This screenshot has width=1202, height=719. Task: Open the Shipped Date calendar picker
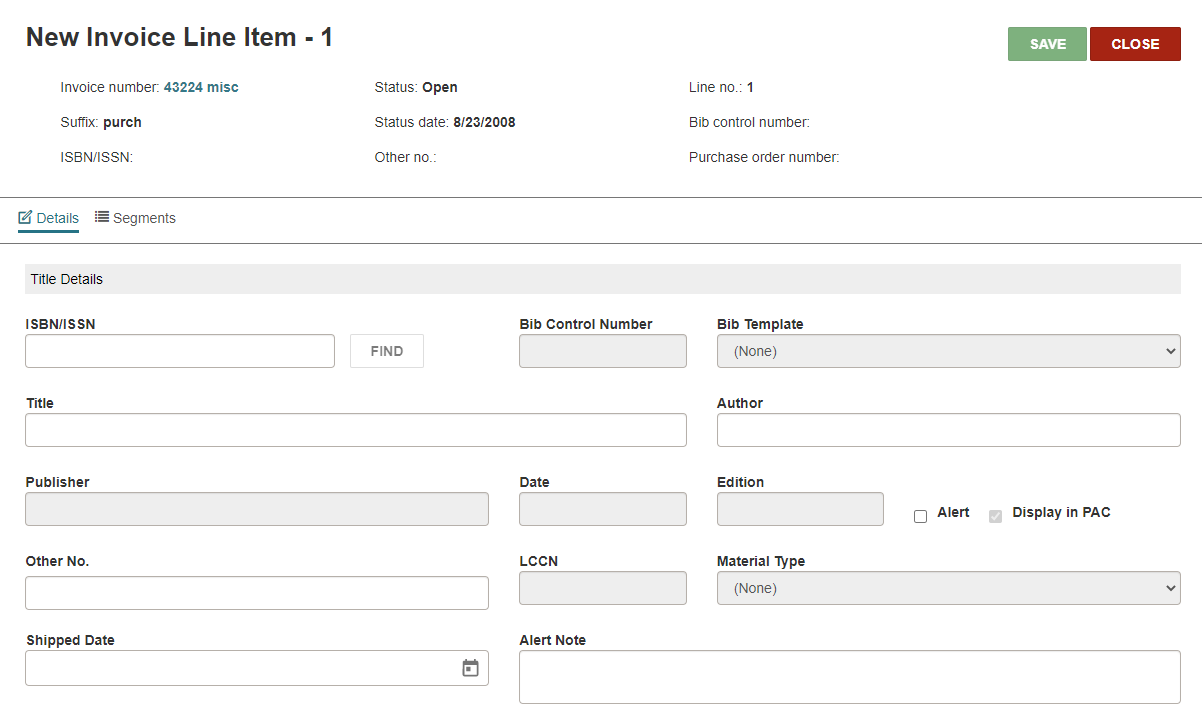(470, 668)
